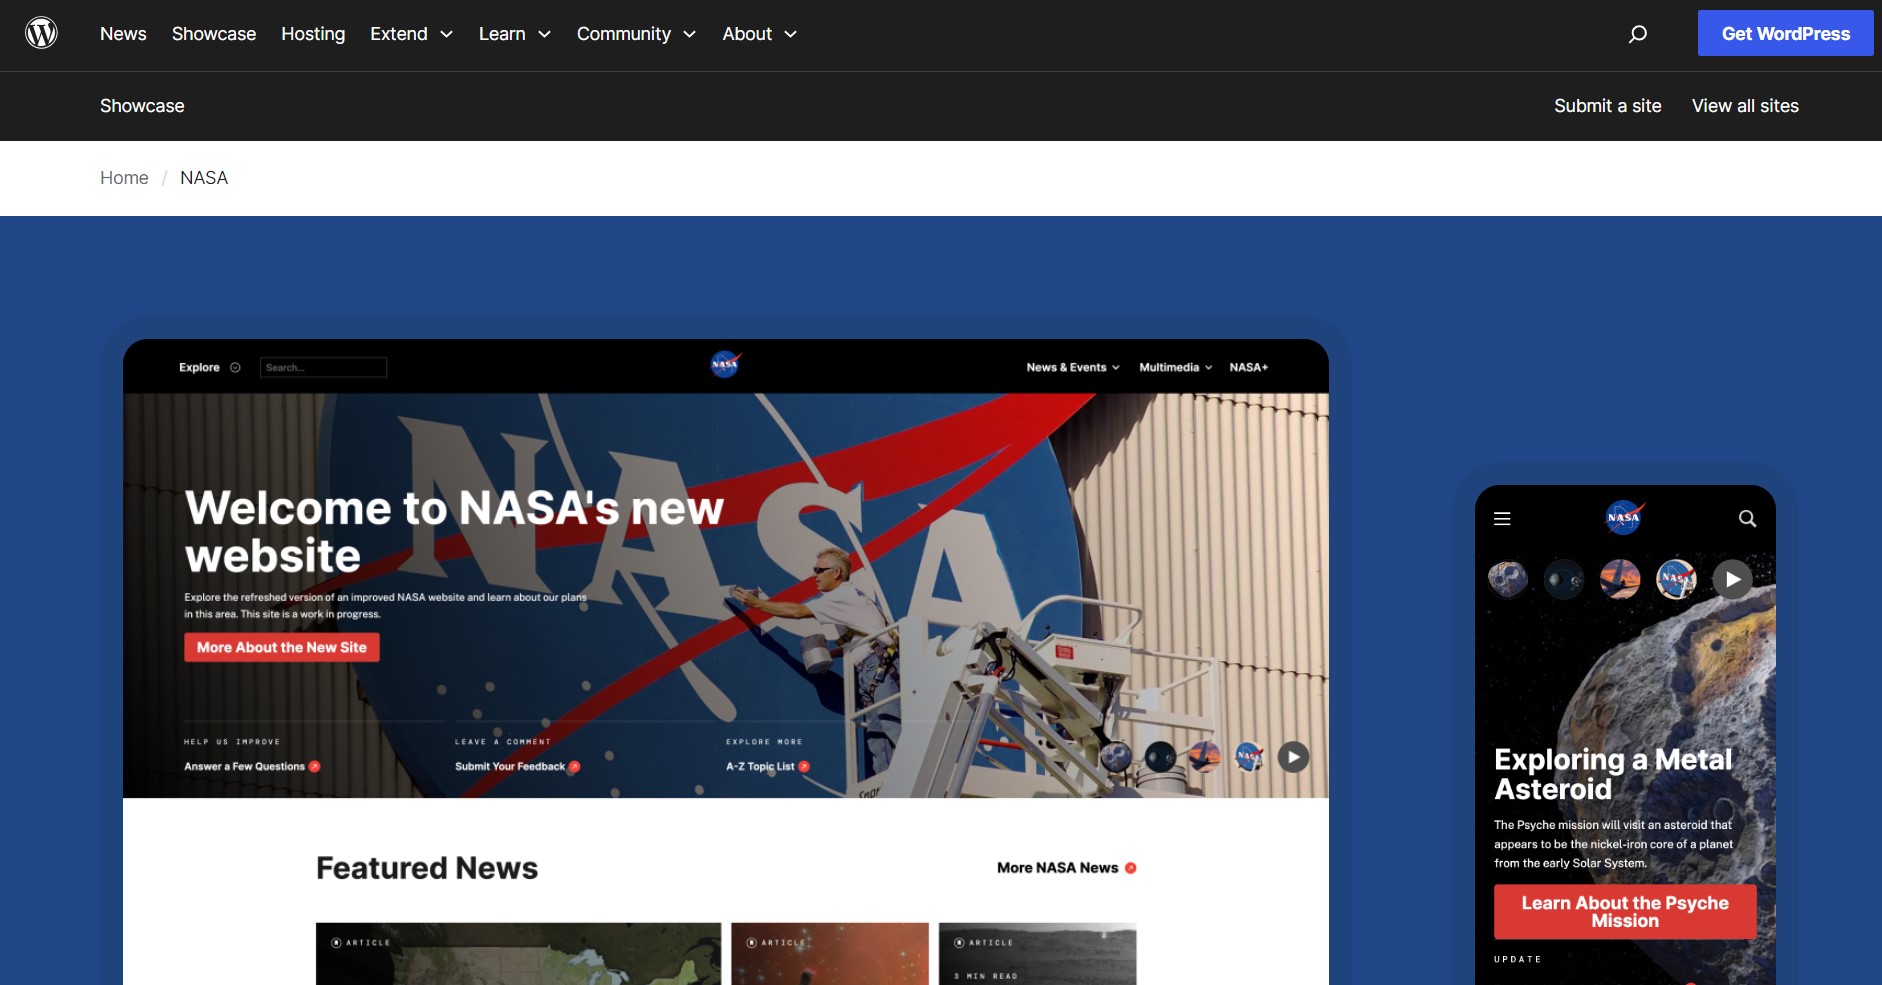This screenshot has width=1882, height=985.
Task: Open the Submit a site link
Action: click(x=1607, y=106)
